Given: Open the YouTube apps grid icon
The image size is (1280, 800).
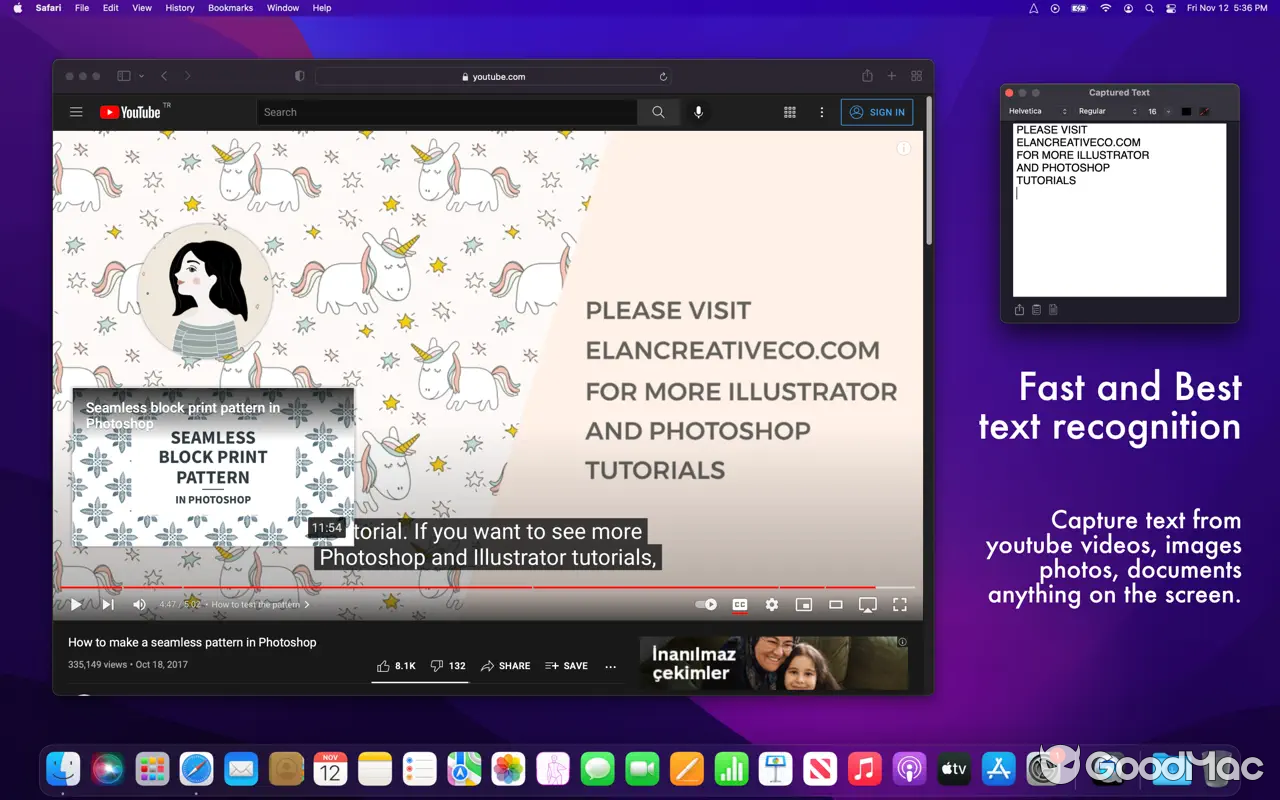Looking at the screenshot, I should (x=789, y=112).
